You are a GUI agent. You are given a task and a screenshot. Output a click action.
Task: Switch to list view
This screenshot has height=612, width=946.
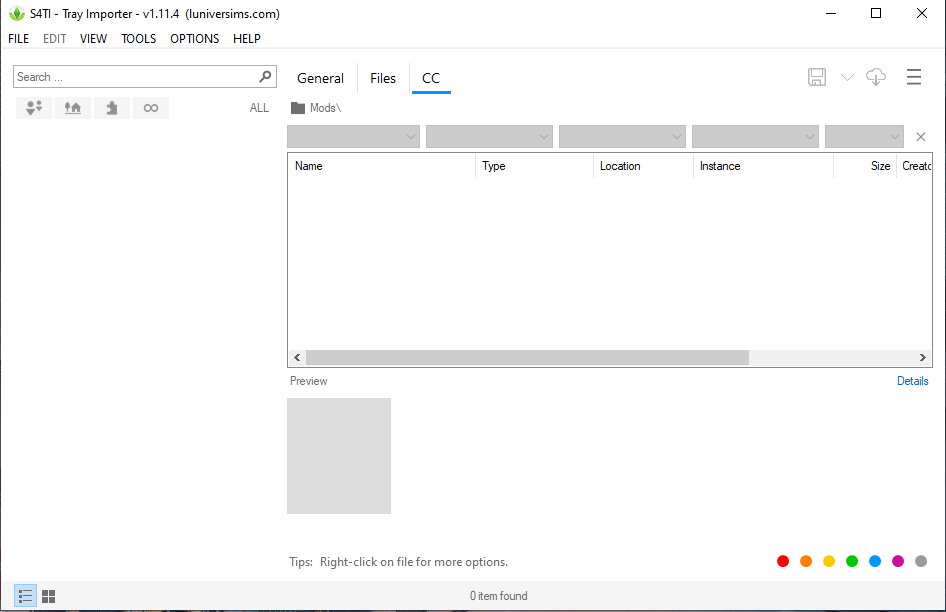tap(25, 596)
